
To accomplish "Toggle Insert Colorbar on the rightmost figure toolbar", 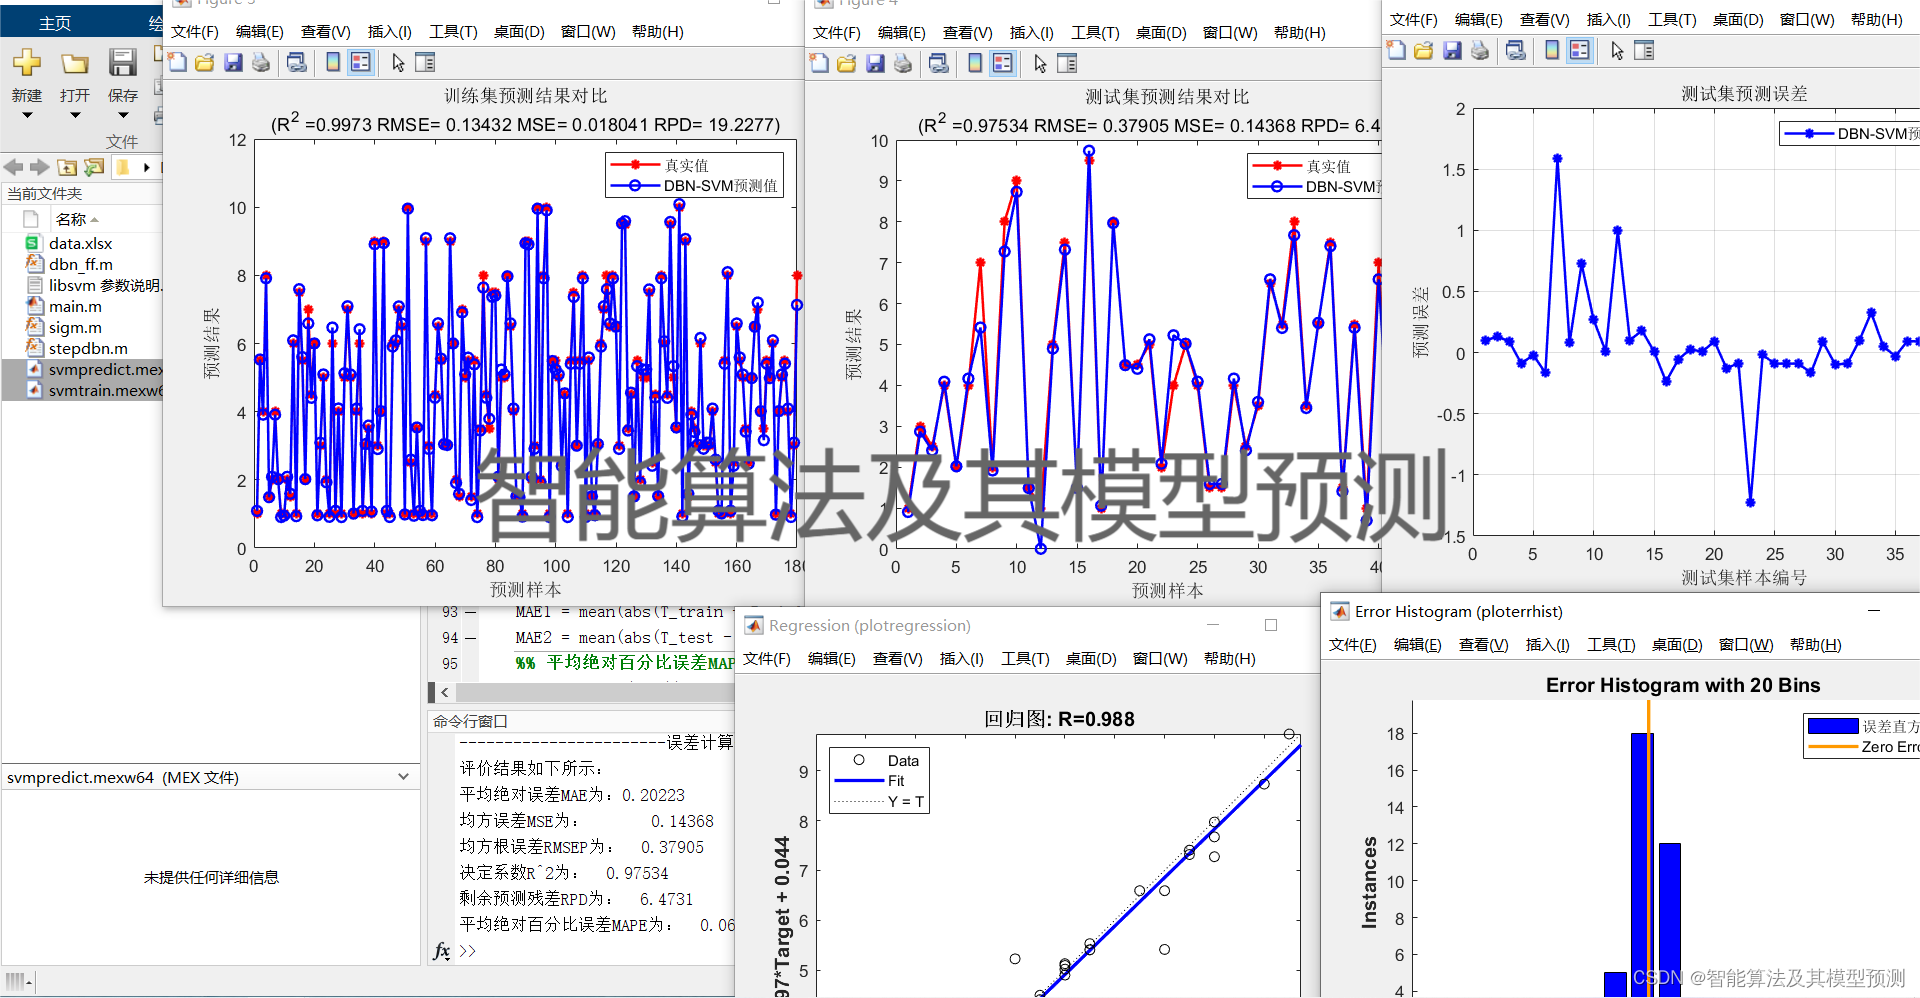I will 1551,50.
